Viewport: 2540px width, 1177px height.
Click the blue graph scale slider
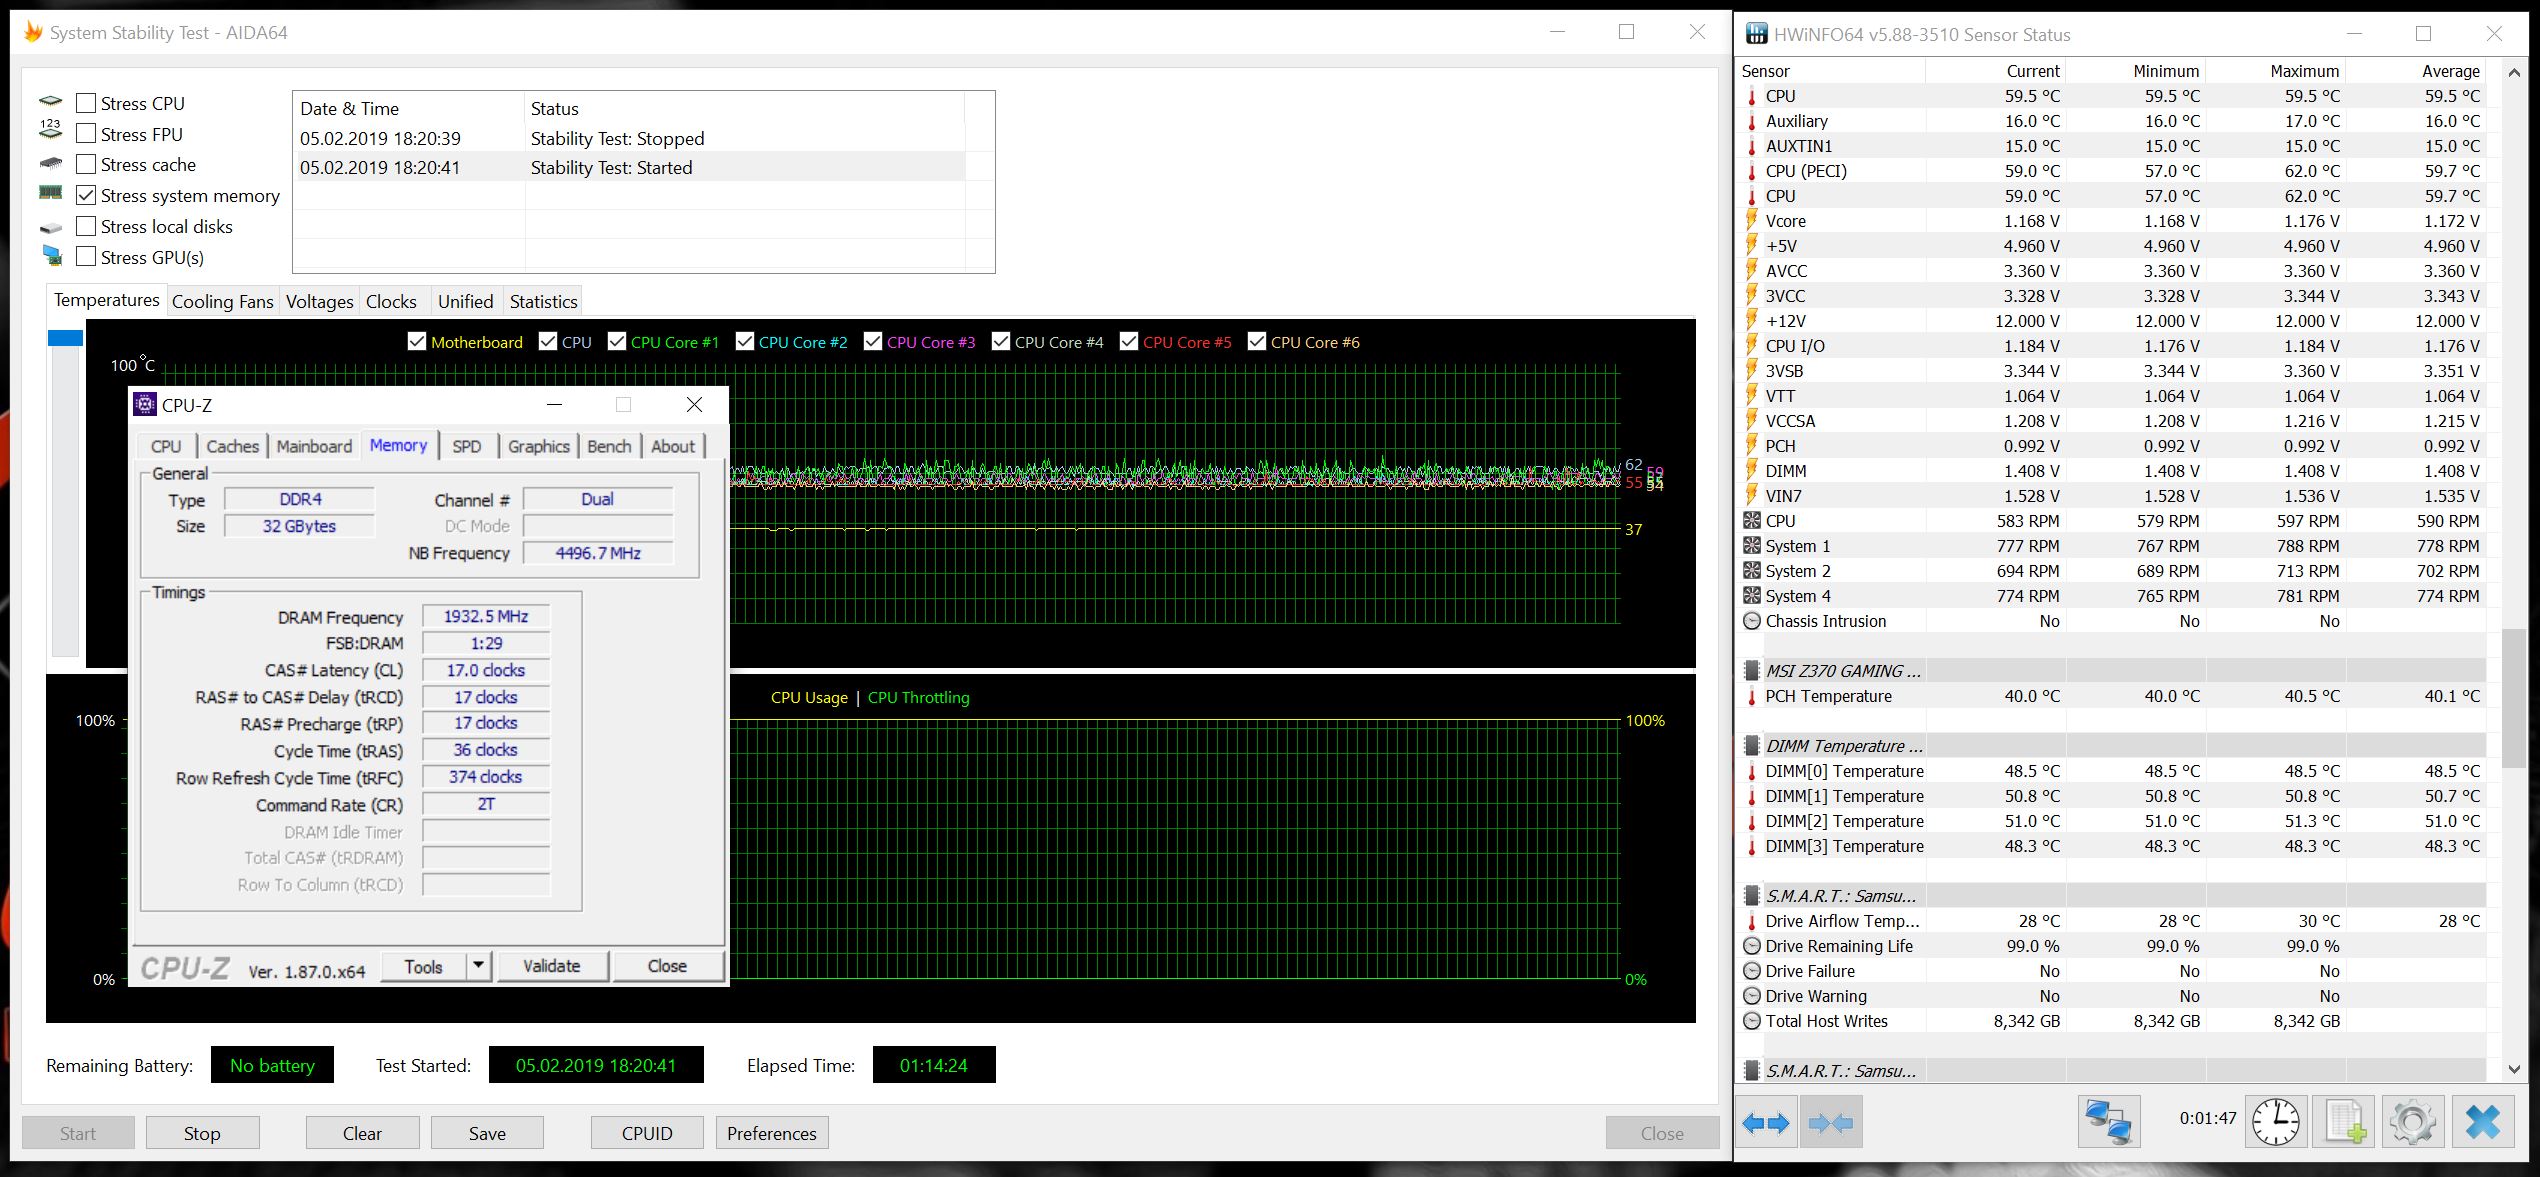click(65, 339)
